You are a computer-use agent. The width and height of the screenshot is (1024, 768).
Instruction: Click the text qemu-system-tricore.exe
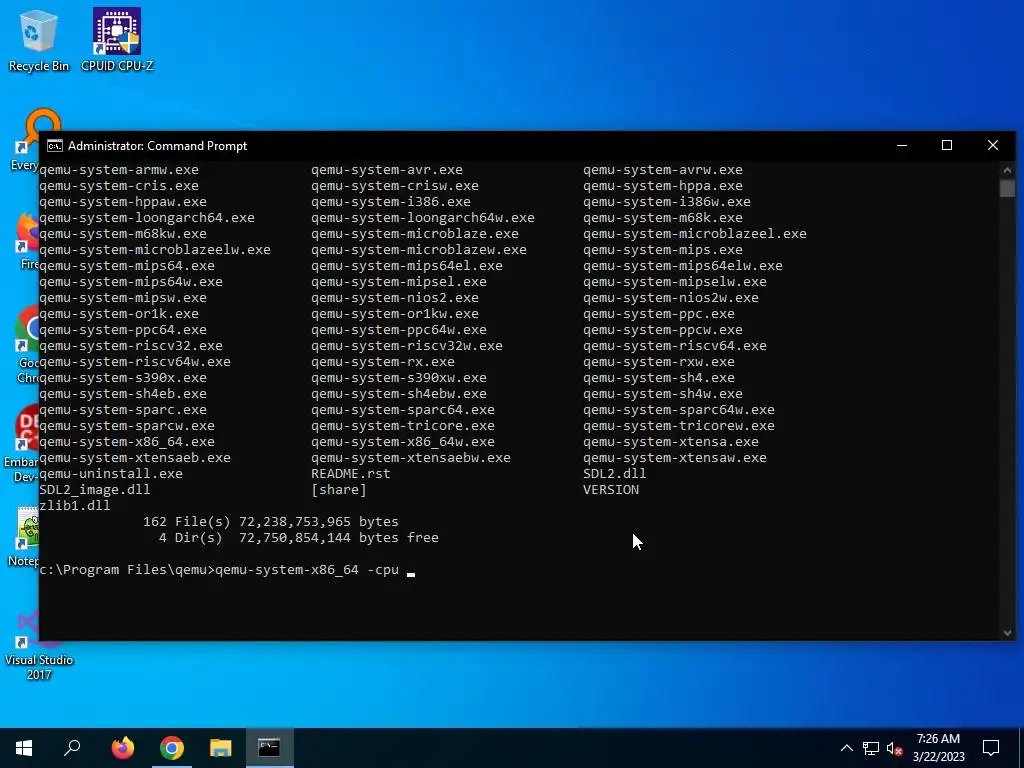pos(403,426)
